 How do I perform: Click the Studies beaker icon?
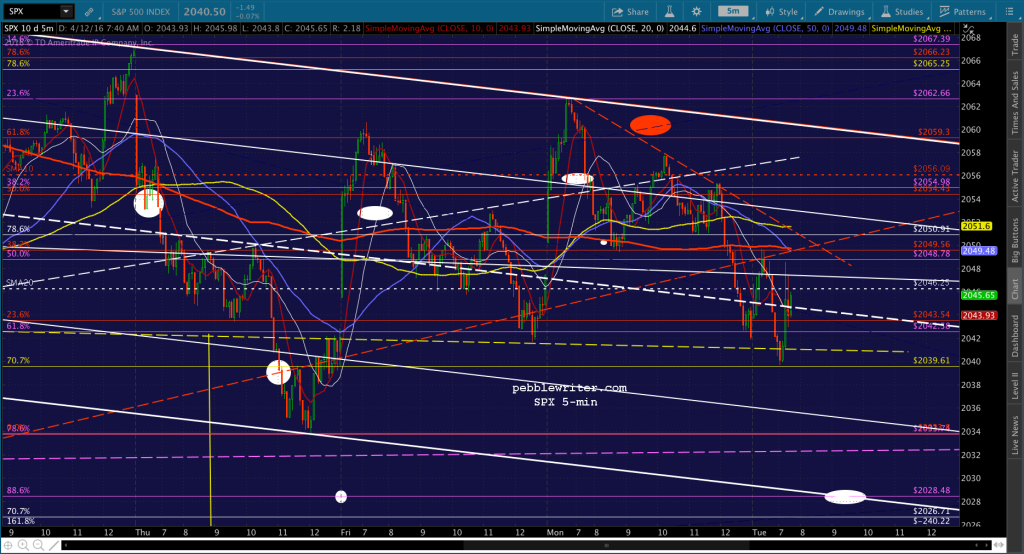[x=886, y=12]
